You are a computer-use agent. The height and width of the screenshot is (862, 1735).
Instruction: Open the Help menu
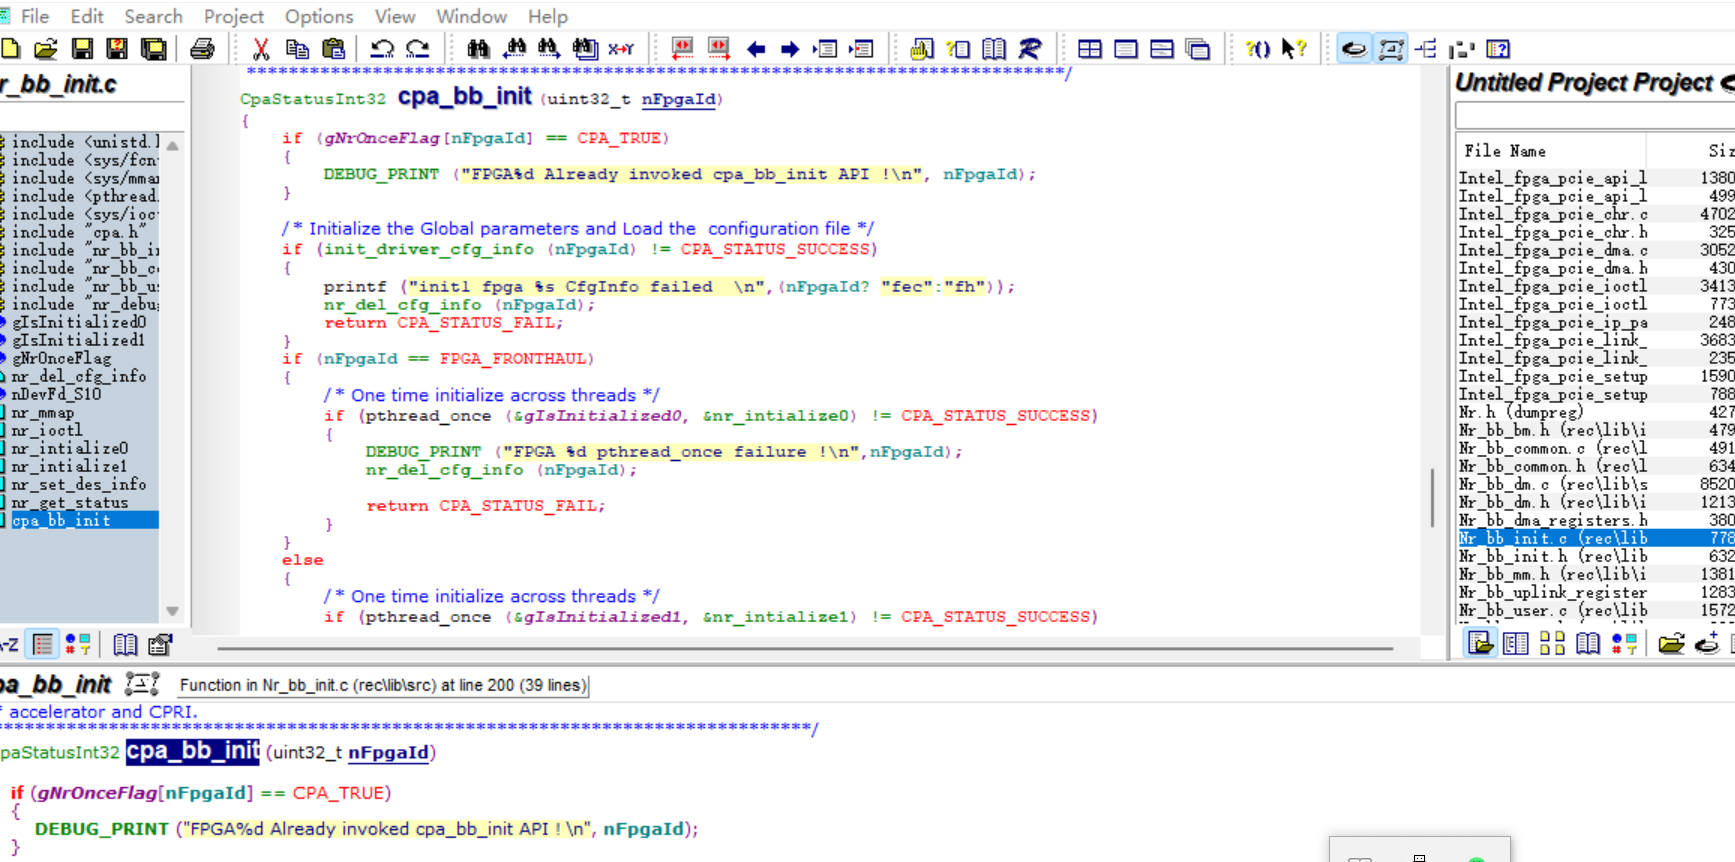coord(547,16)
